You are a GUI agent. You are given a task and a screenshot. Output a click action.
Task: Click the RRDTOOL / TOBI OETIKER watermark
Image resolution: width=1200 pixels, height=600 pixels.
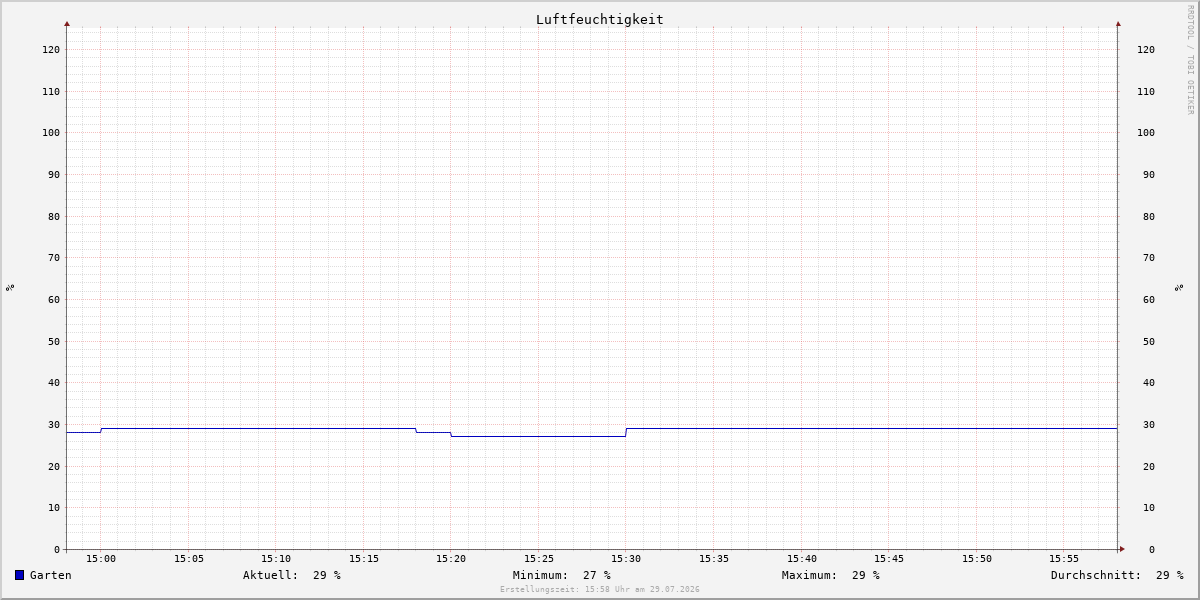(1190, 59)
